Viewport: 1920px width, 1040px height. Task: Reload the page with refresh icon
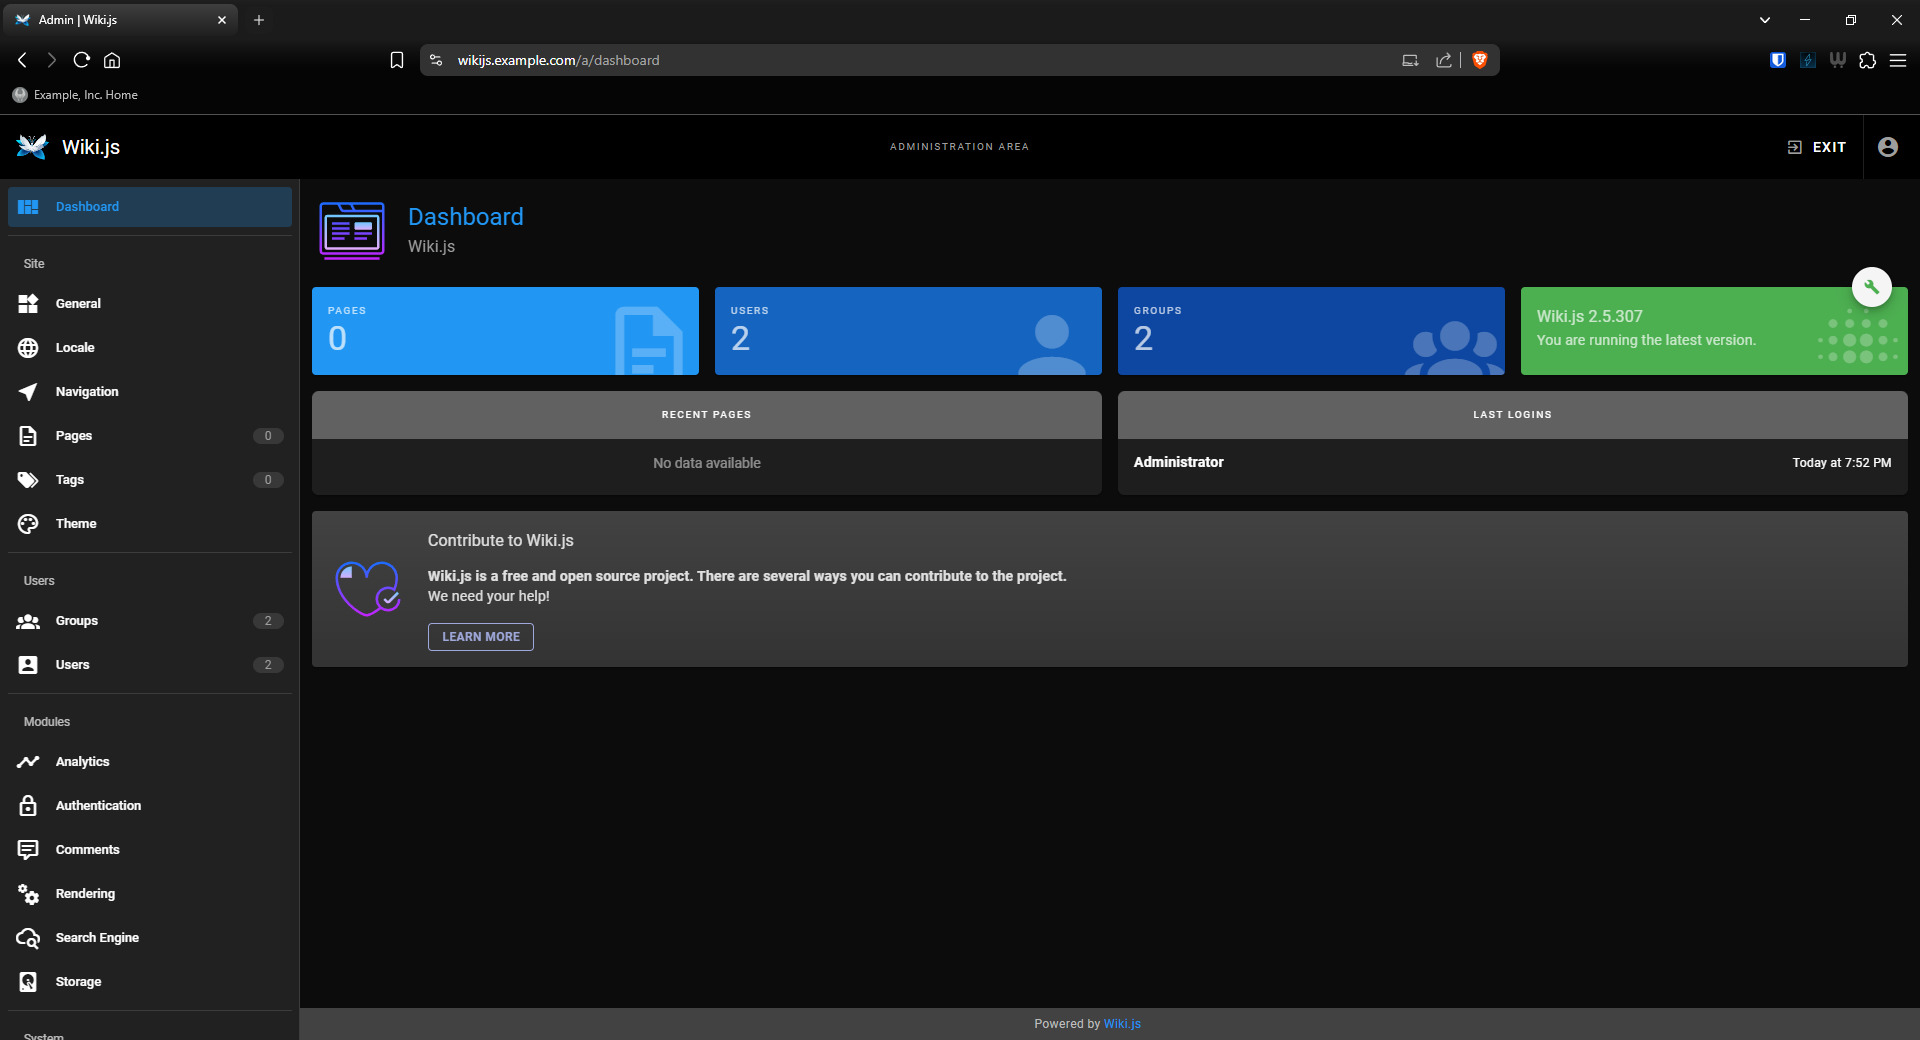coord(82,60)
